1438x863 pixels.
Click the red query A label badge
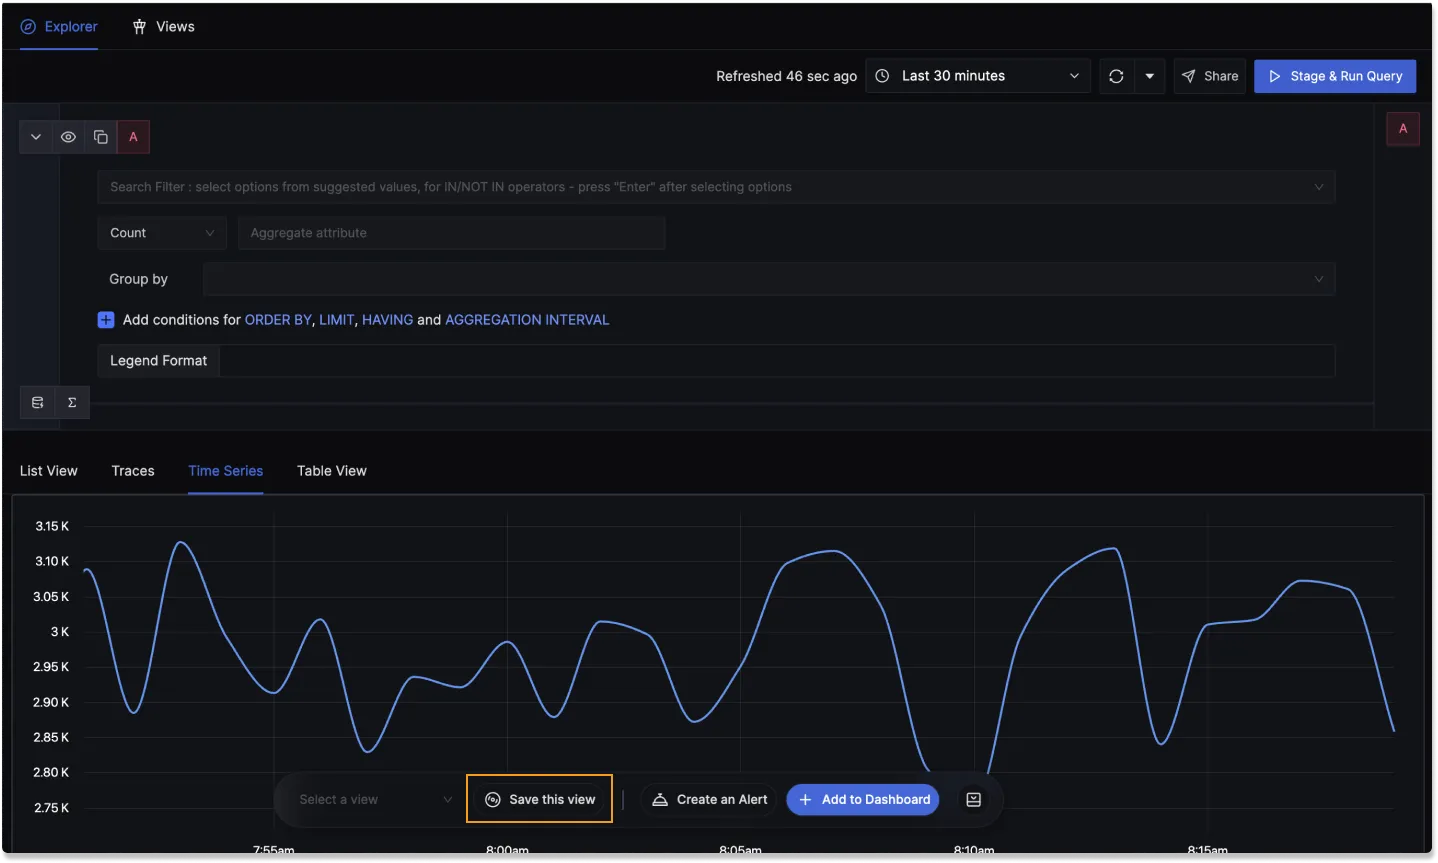[133, 137]
